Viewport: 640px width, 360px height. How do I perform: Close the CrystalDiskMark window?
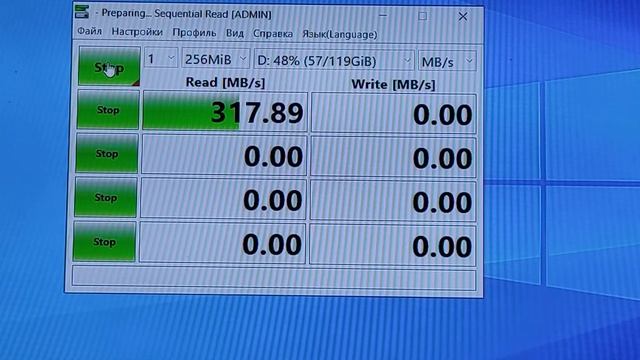click(x=463, y=17)
